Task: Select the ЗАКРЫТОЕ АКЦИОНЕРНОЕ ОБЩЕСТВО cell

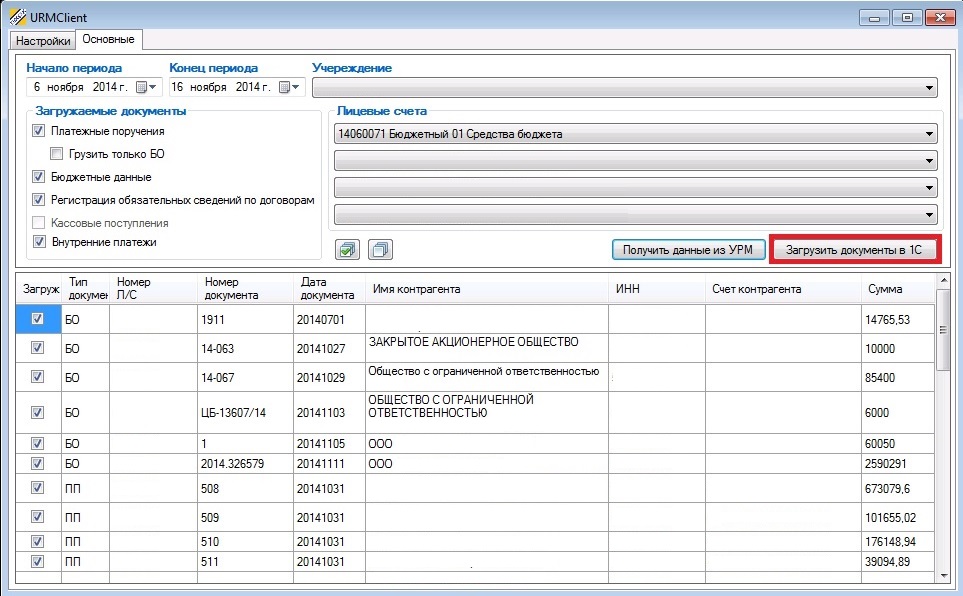Action: coord(487,348)
